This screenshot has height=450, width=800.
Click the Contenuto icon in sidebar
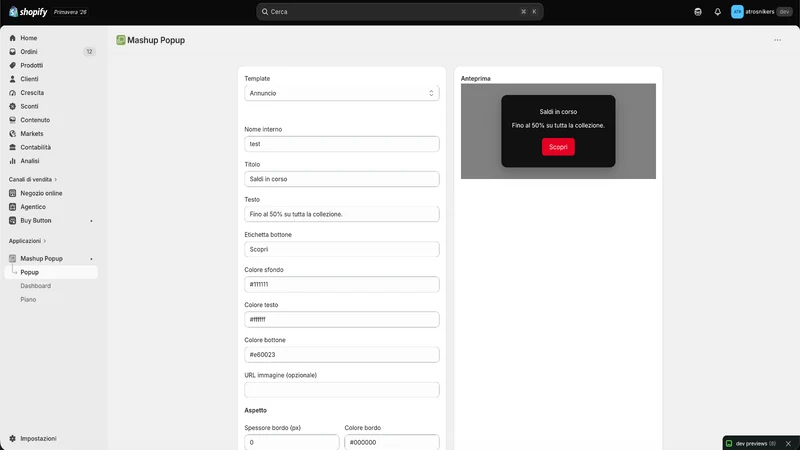point(13,120)
